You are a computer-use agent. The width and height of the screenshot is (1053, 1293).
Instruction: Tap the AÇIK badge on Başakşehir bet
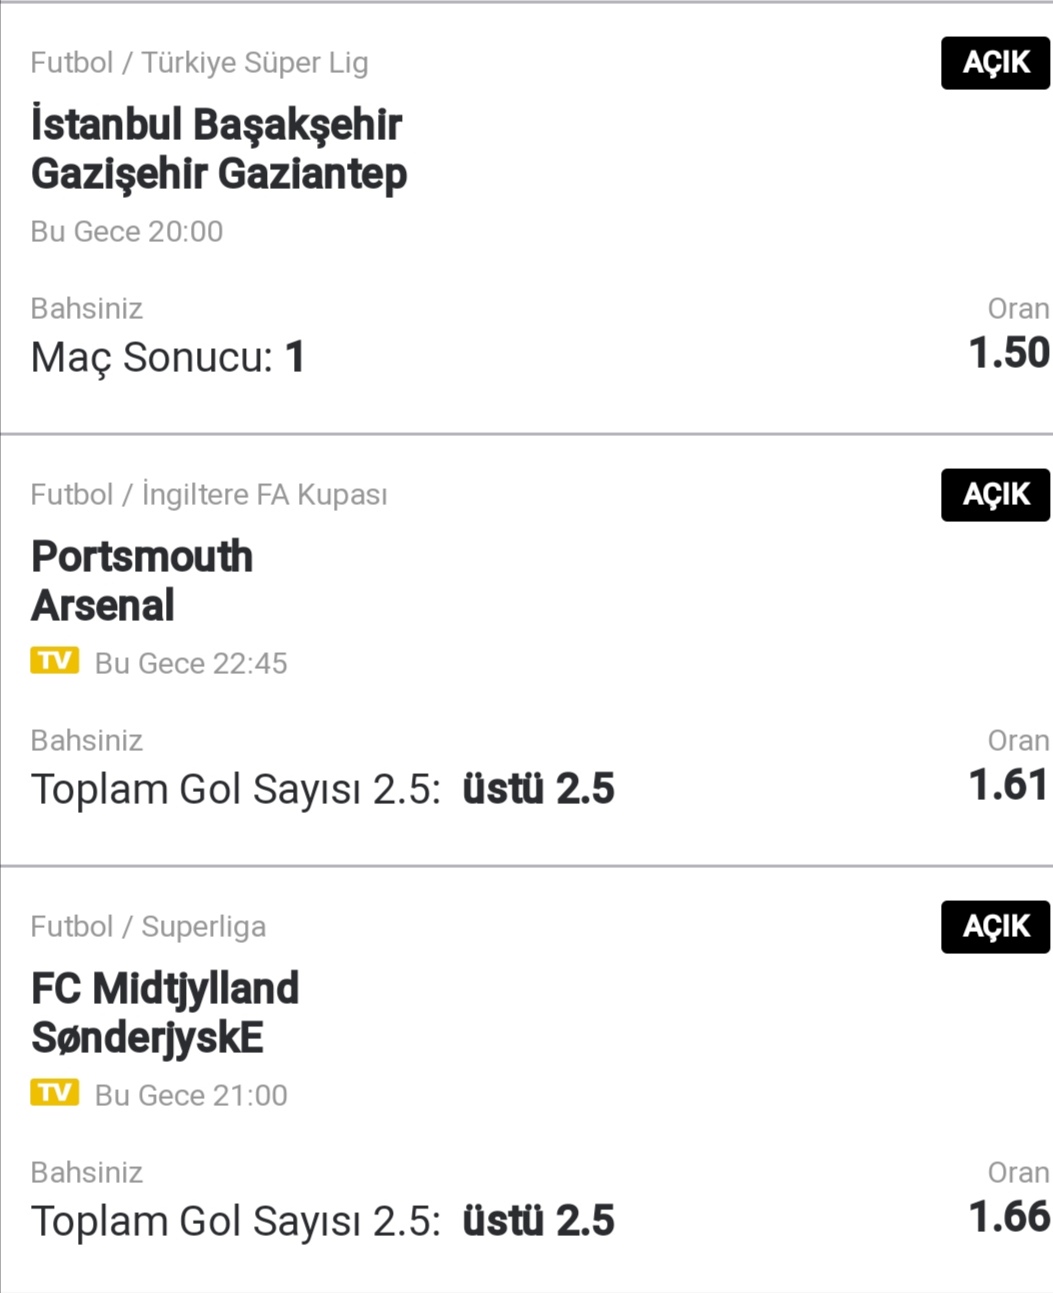click(995, 63)
